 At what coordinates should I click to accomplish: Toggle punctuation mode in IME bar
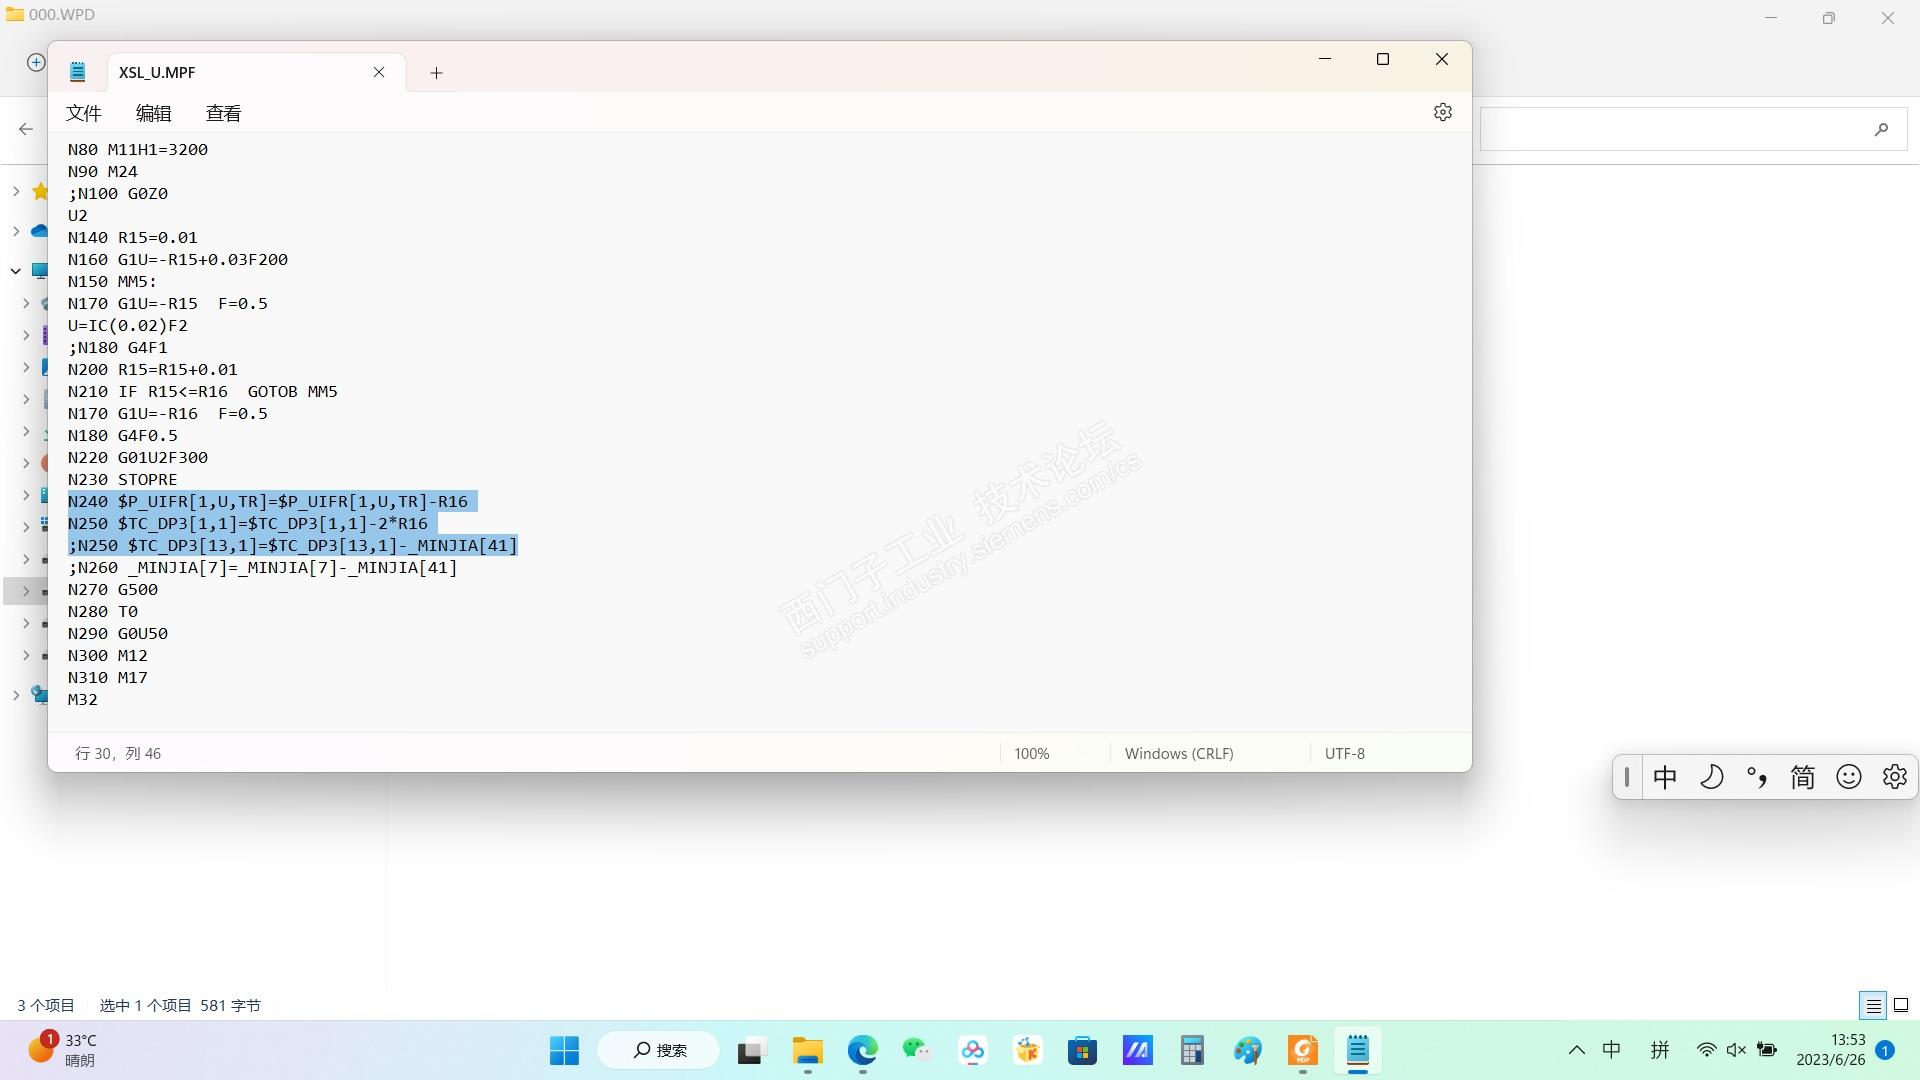pyautogui.click(x=1757, y=777)
